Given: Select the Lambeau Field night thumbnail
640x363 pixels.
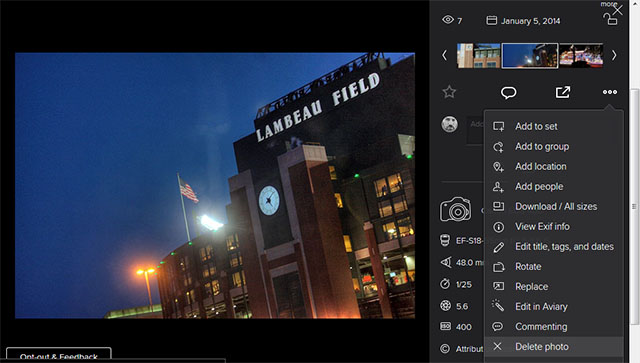Looking at the screenshot, I should point(529,56).
